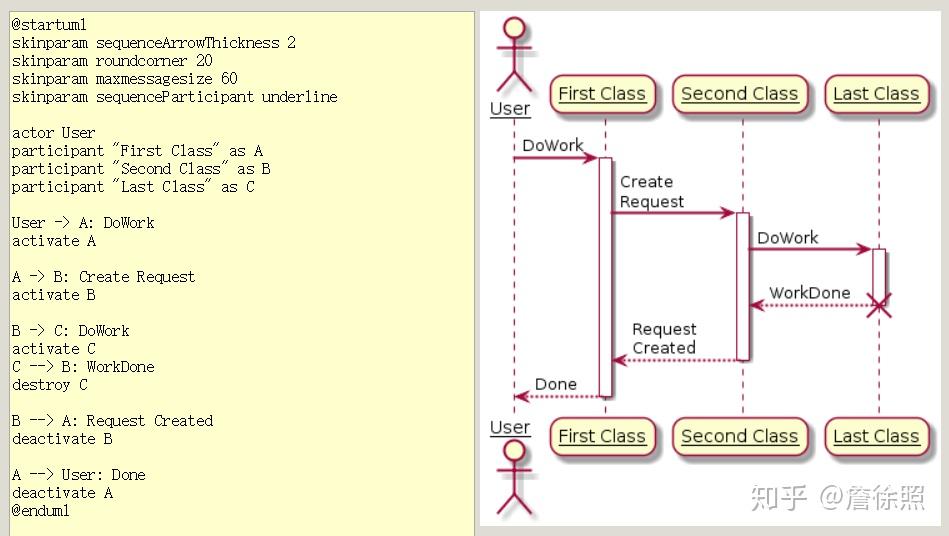The width and height of the screenshot is (949, 536).
Task: Click the Done return message label
Action: 556,384
